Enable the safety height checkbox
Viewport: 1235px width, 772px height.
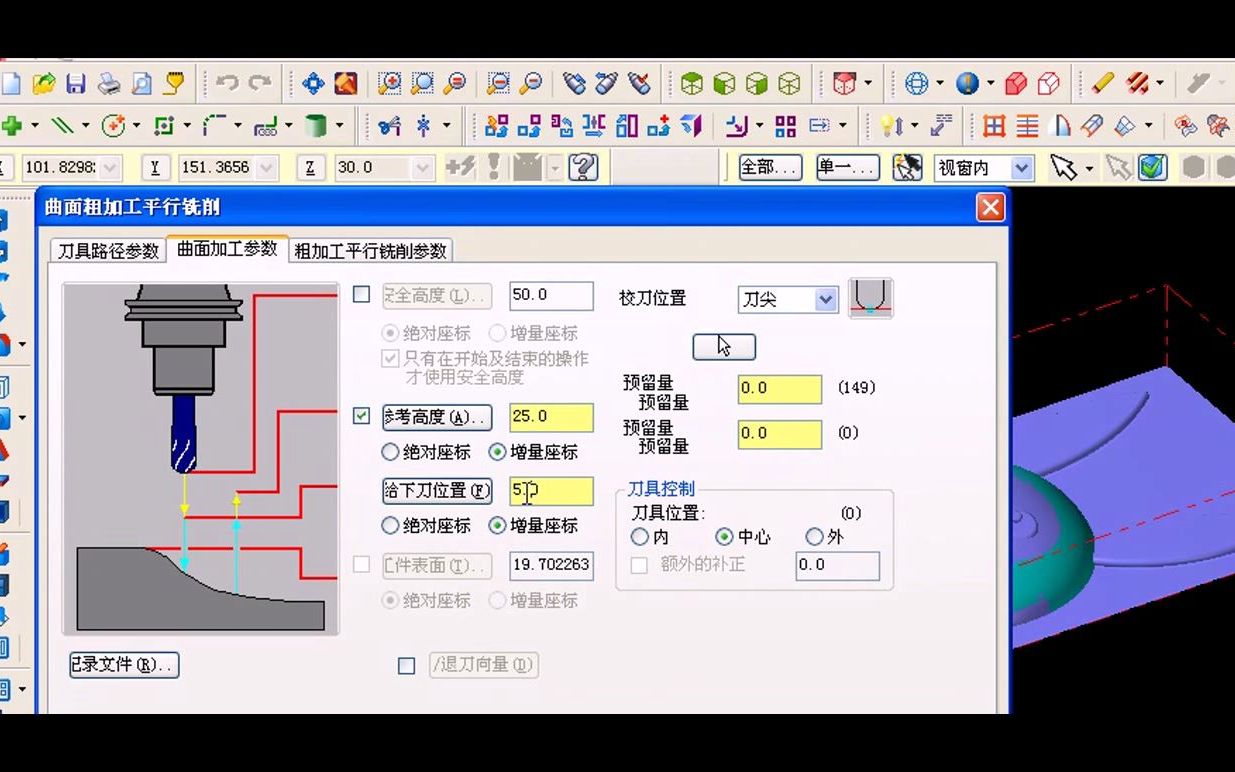362,295
